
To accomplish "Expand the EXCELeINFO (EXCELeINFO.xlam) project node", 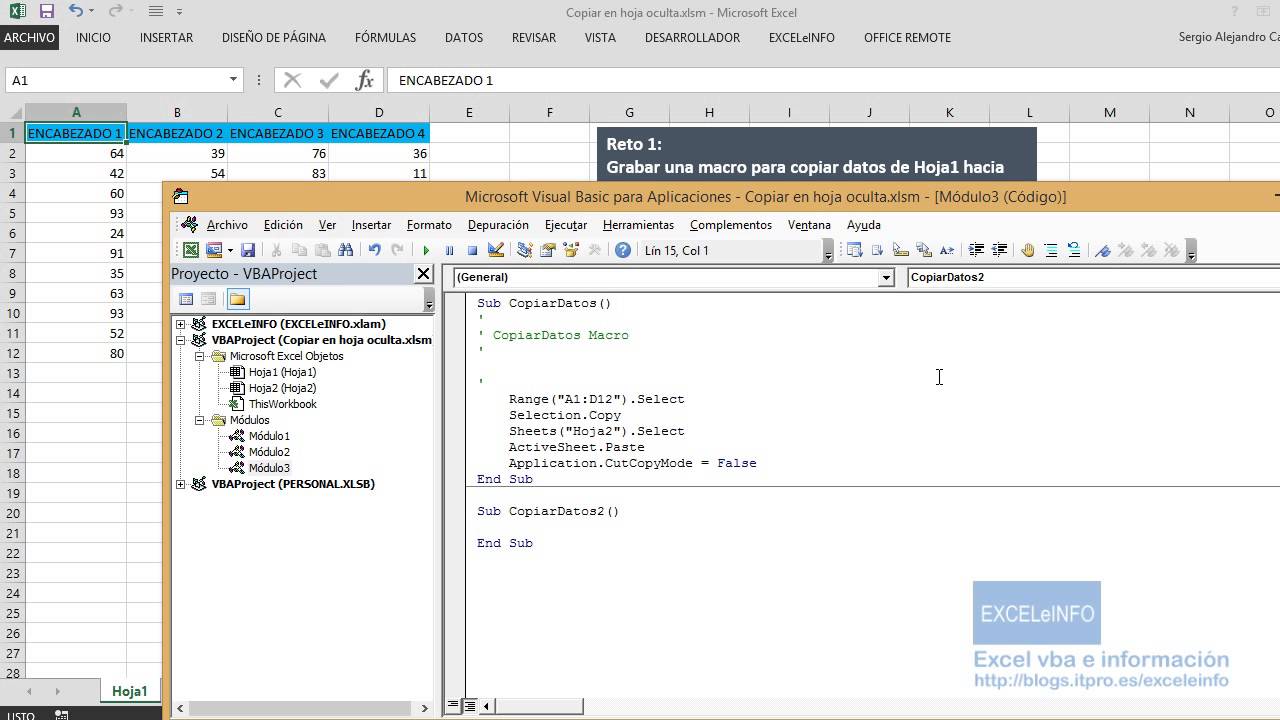I will [x=181, y=324].
